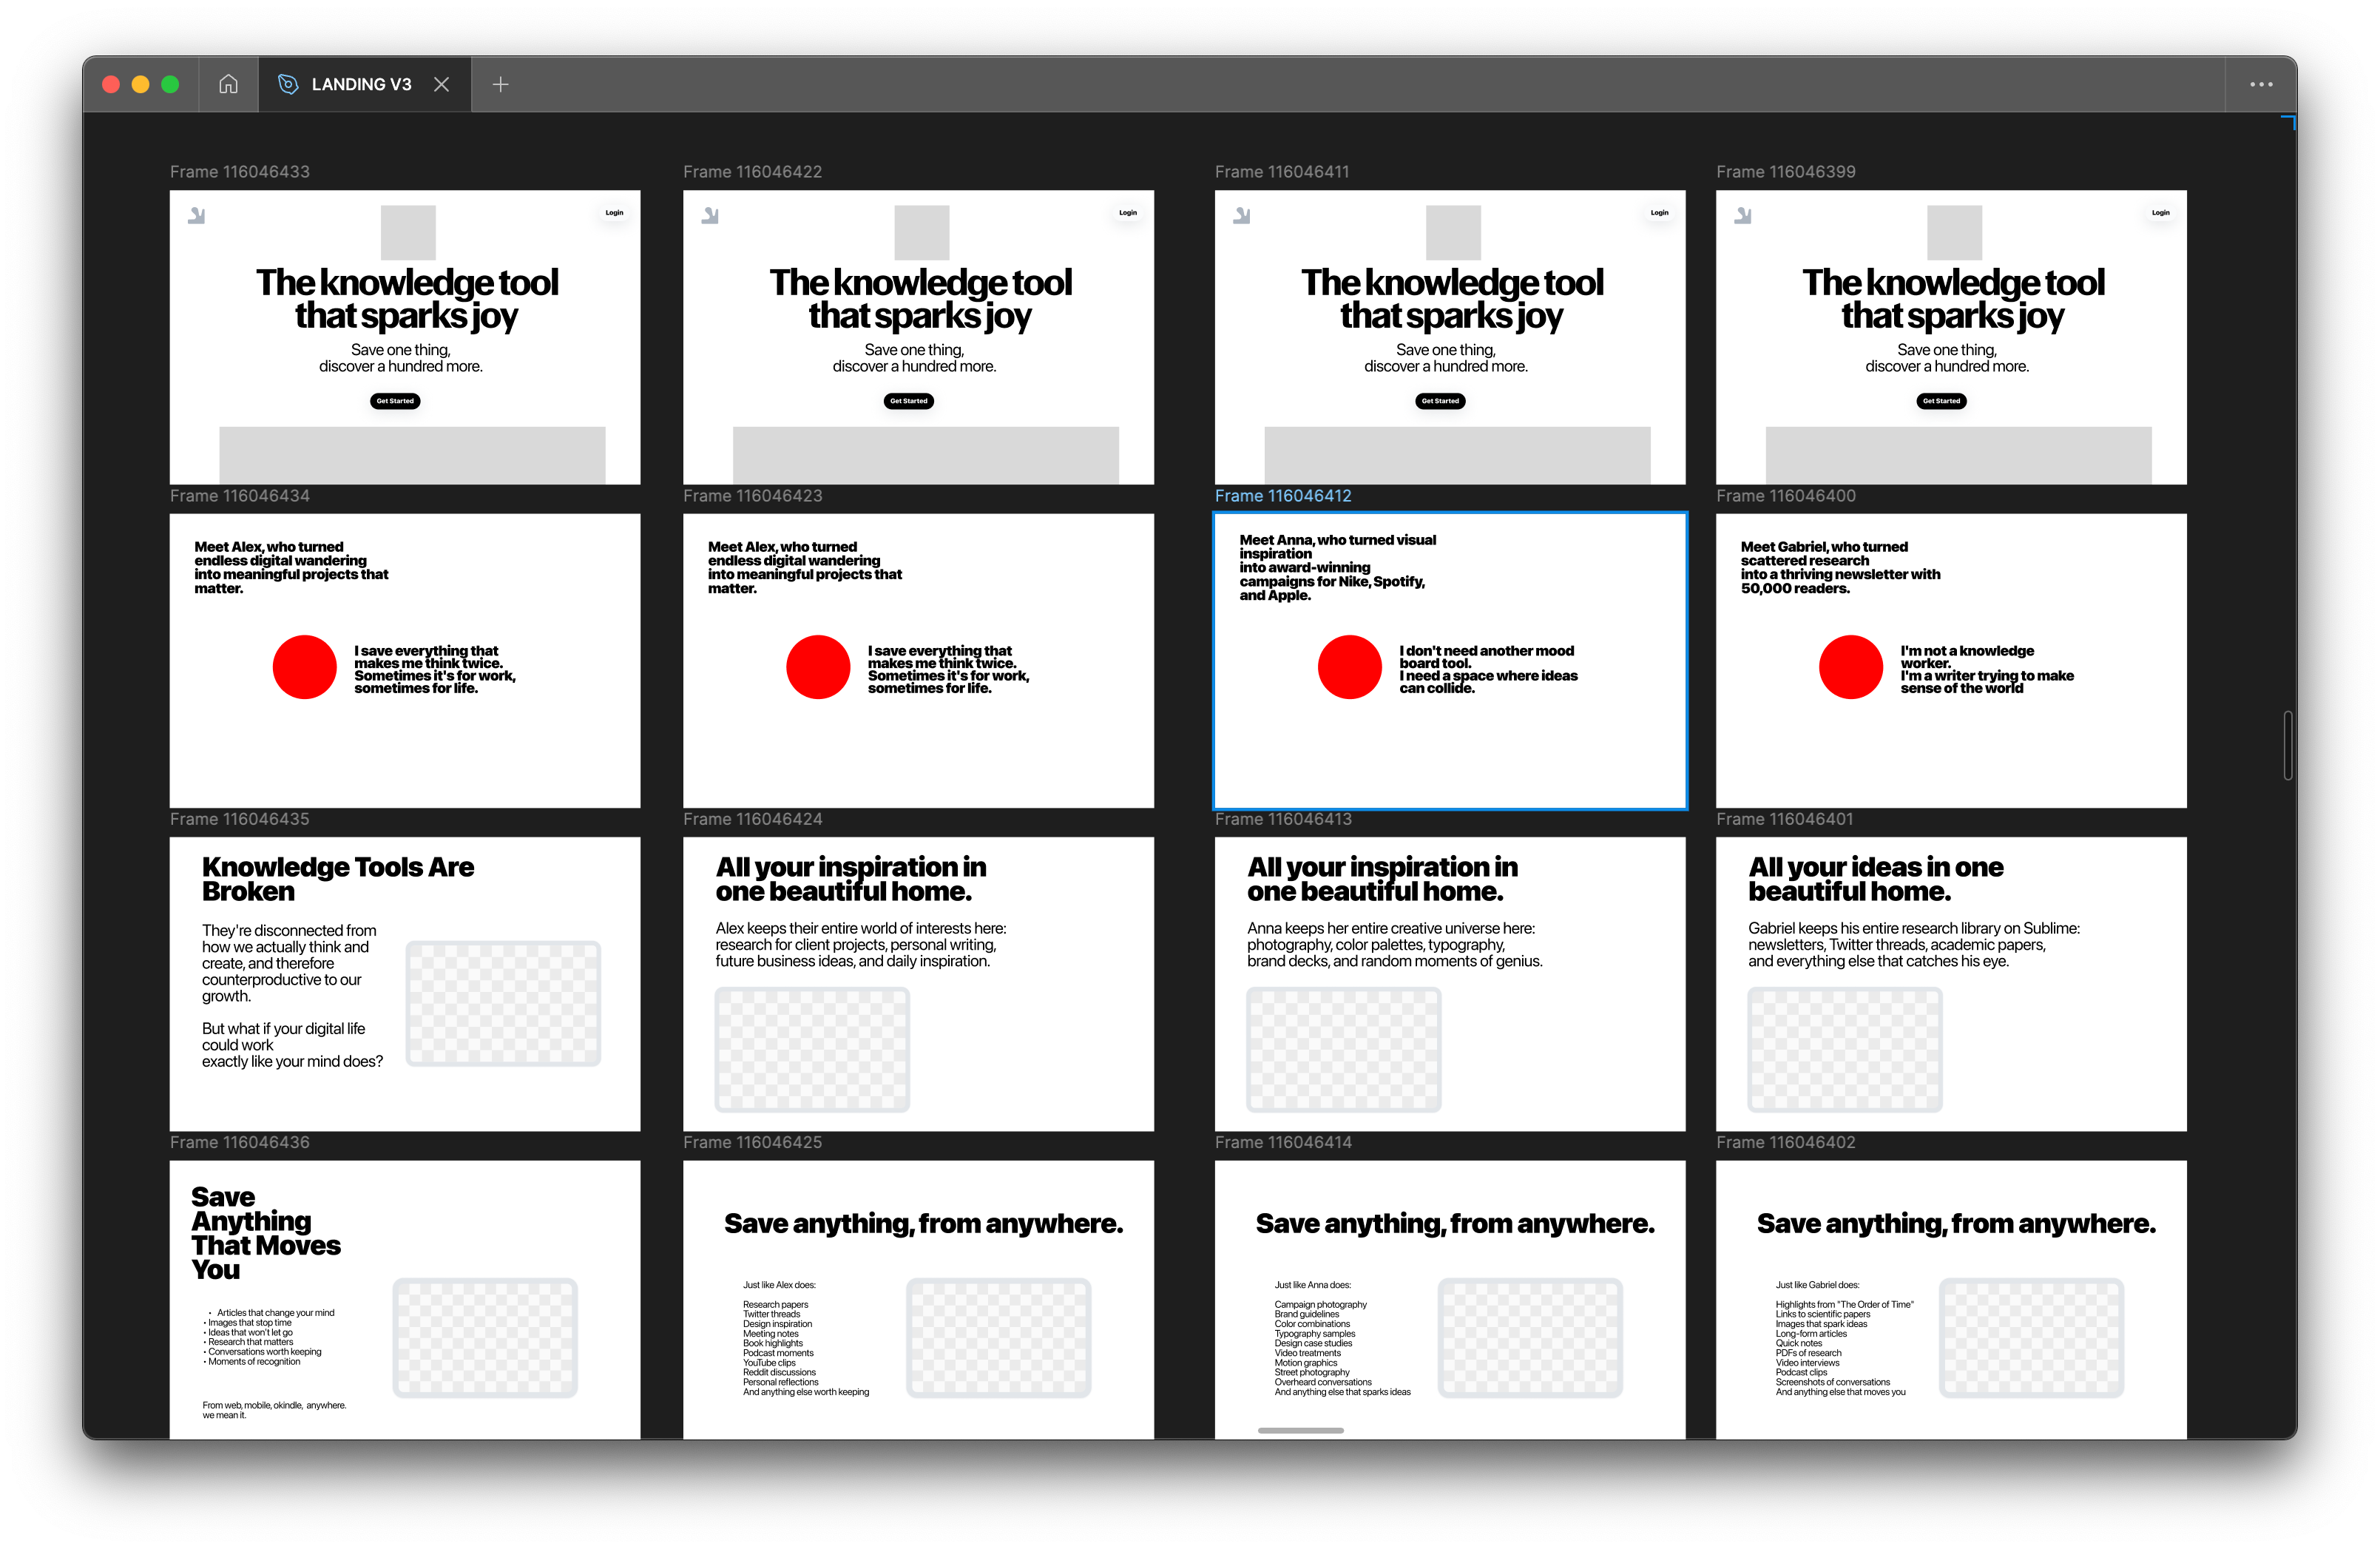Open the three-dot overflow menu
2380x1549 pixels.
coord(2261,84)
